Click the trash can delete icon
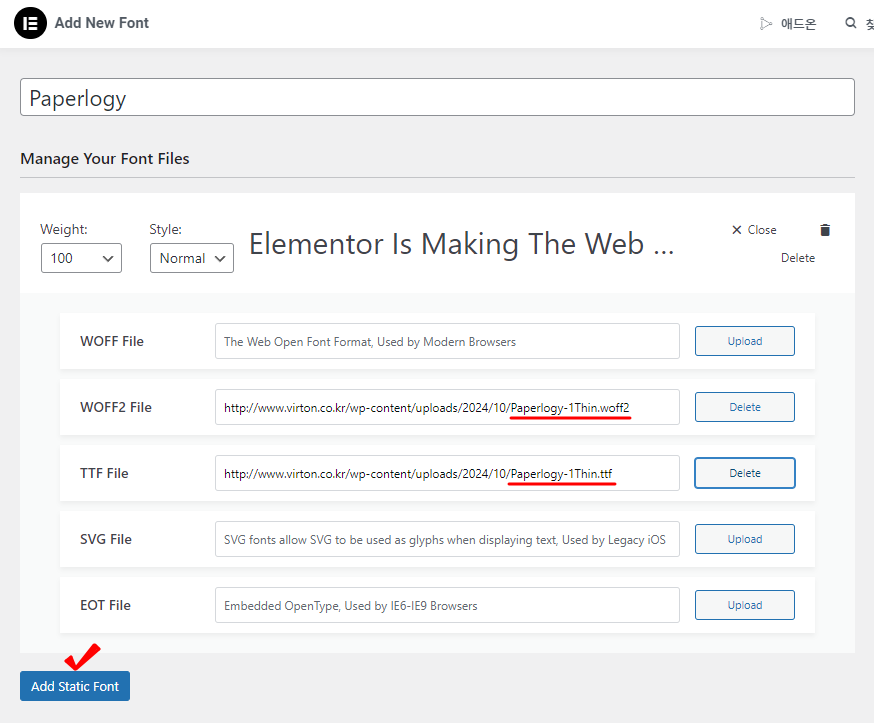 click(825, 230)
